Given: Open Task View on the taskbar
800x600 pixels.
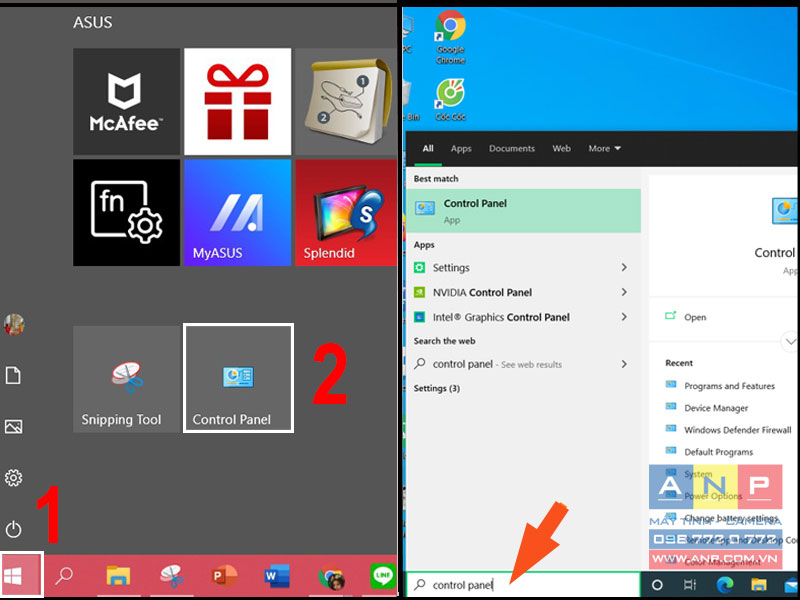Looking at the screenshot, I should pos(690,585).
